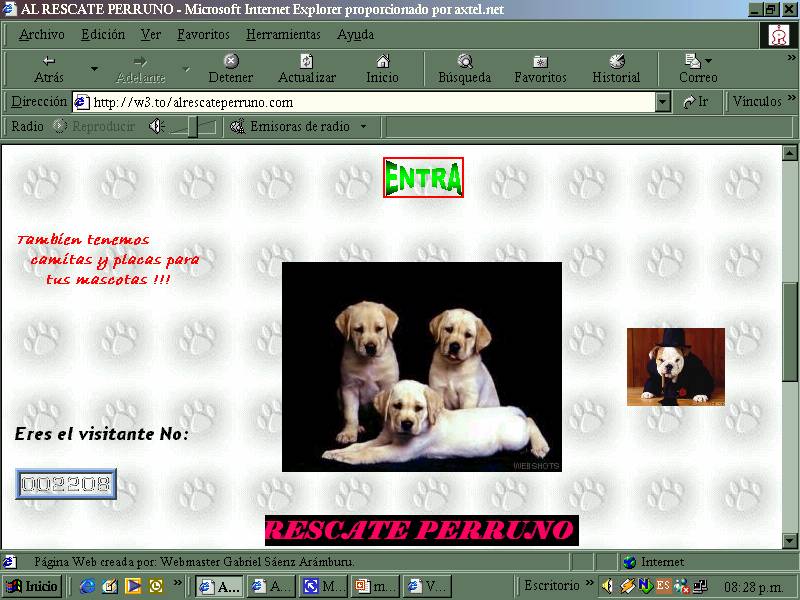
Task: Open the Favoritos toolbar icon
Action: (540, 62)
